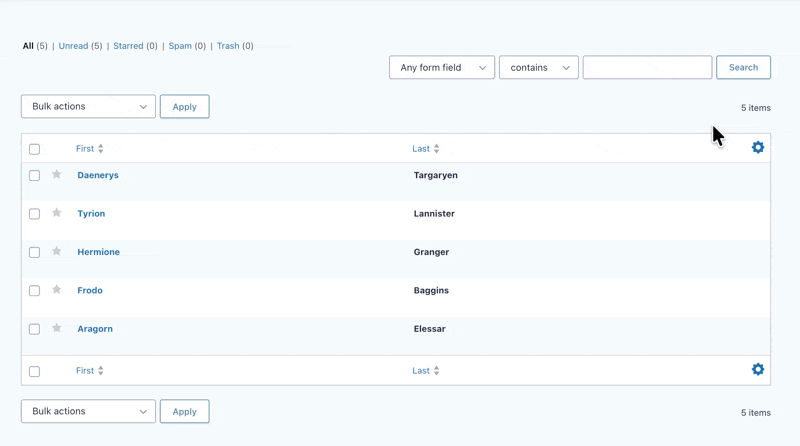Show the Trash entries filter

tap(228, 46)
